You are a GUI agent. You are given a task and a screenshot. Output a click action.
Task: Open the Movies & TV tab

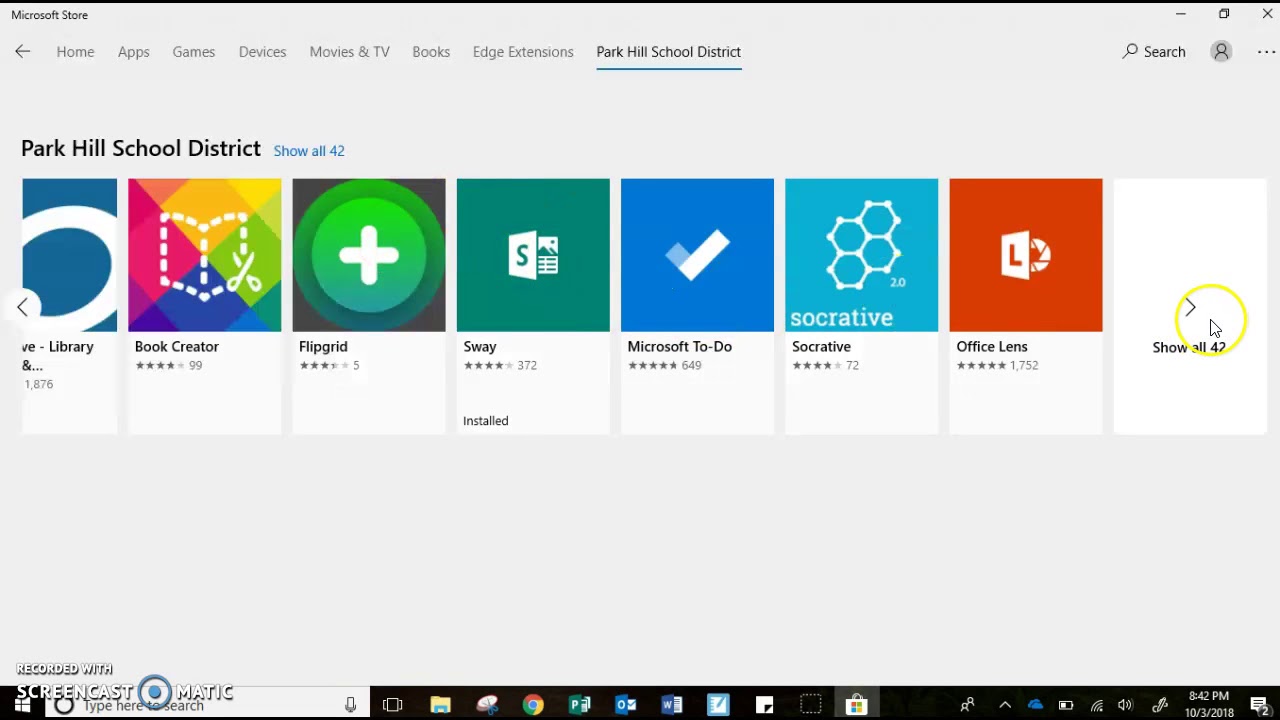point(349,52)
